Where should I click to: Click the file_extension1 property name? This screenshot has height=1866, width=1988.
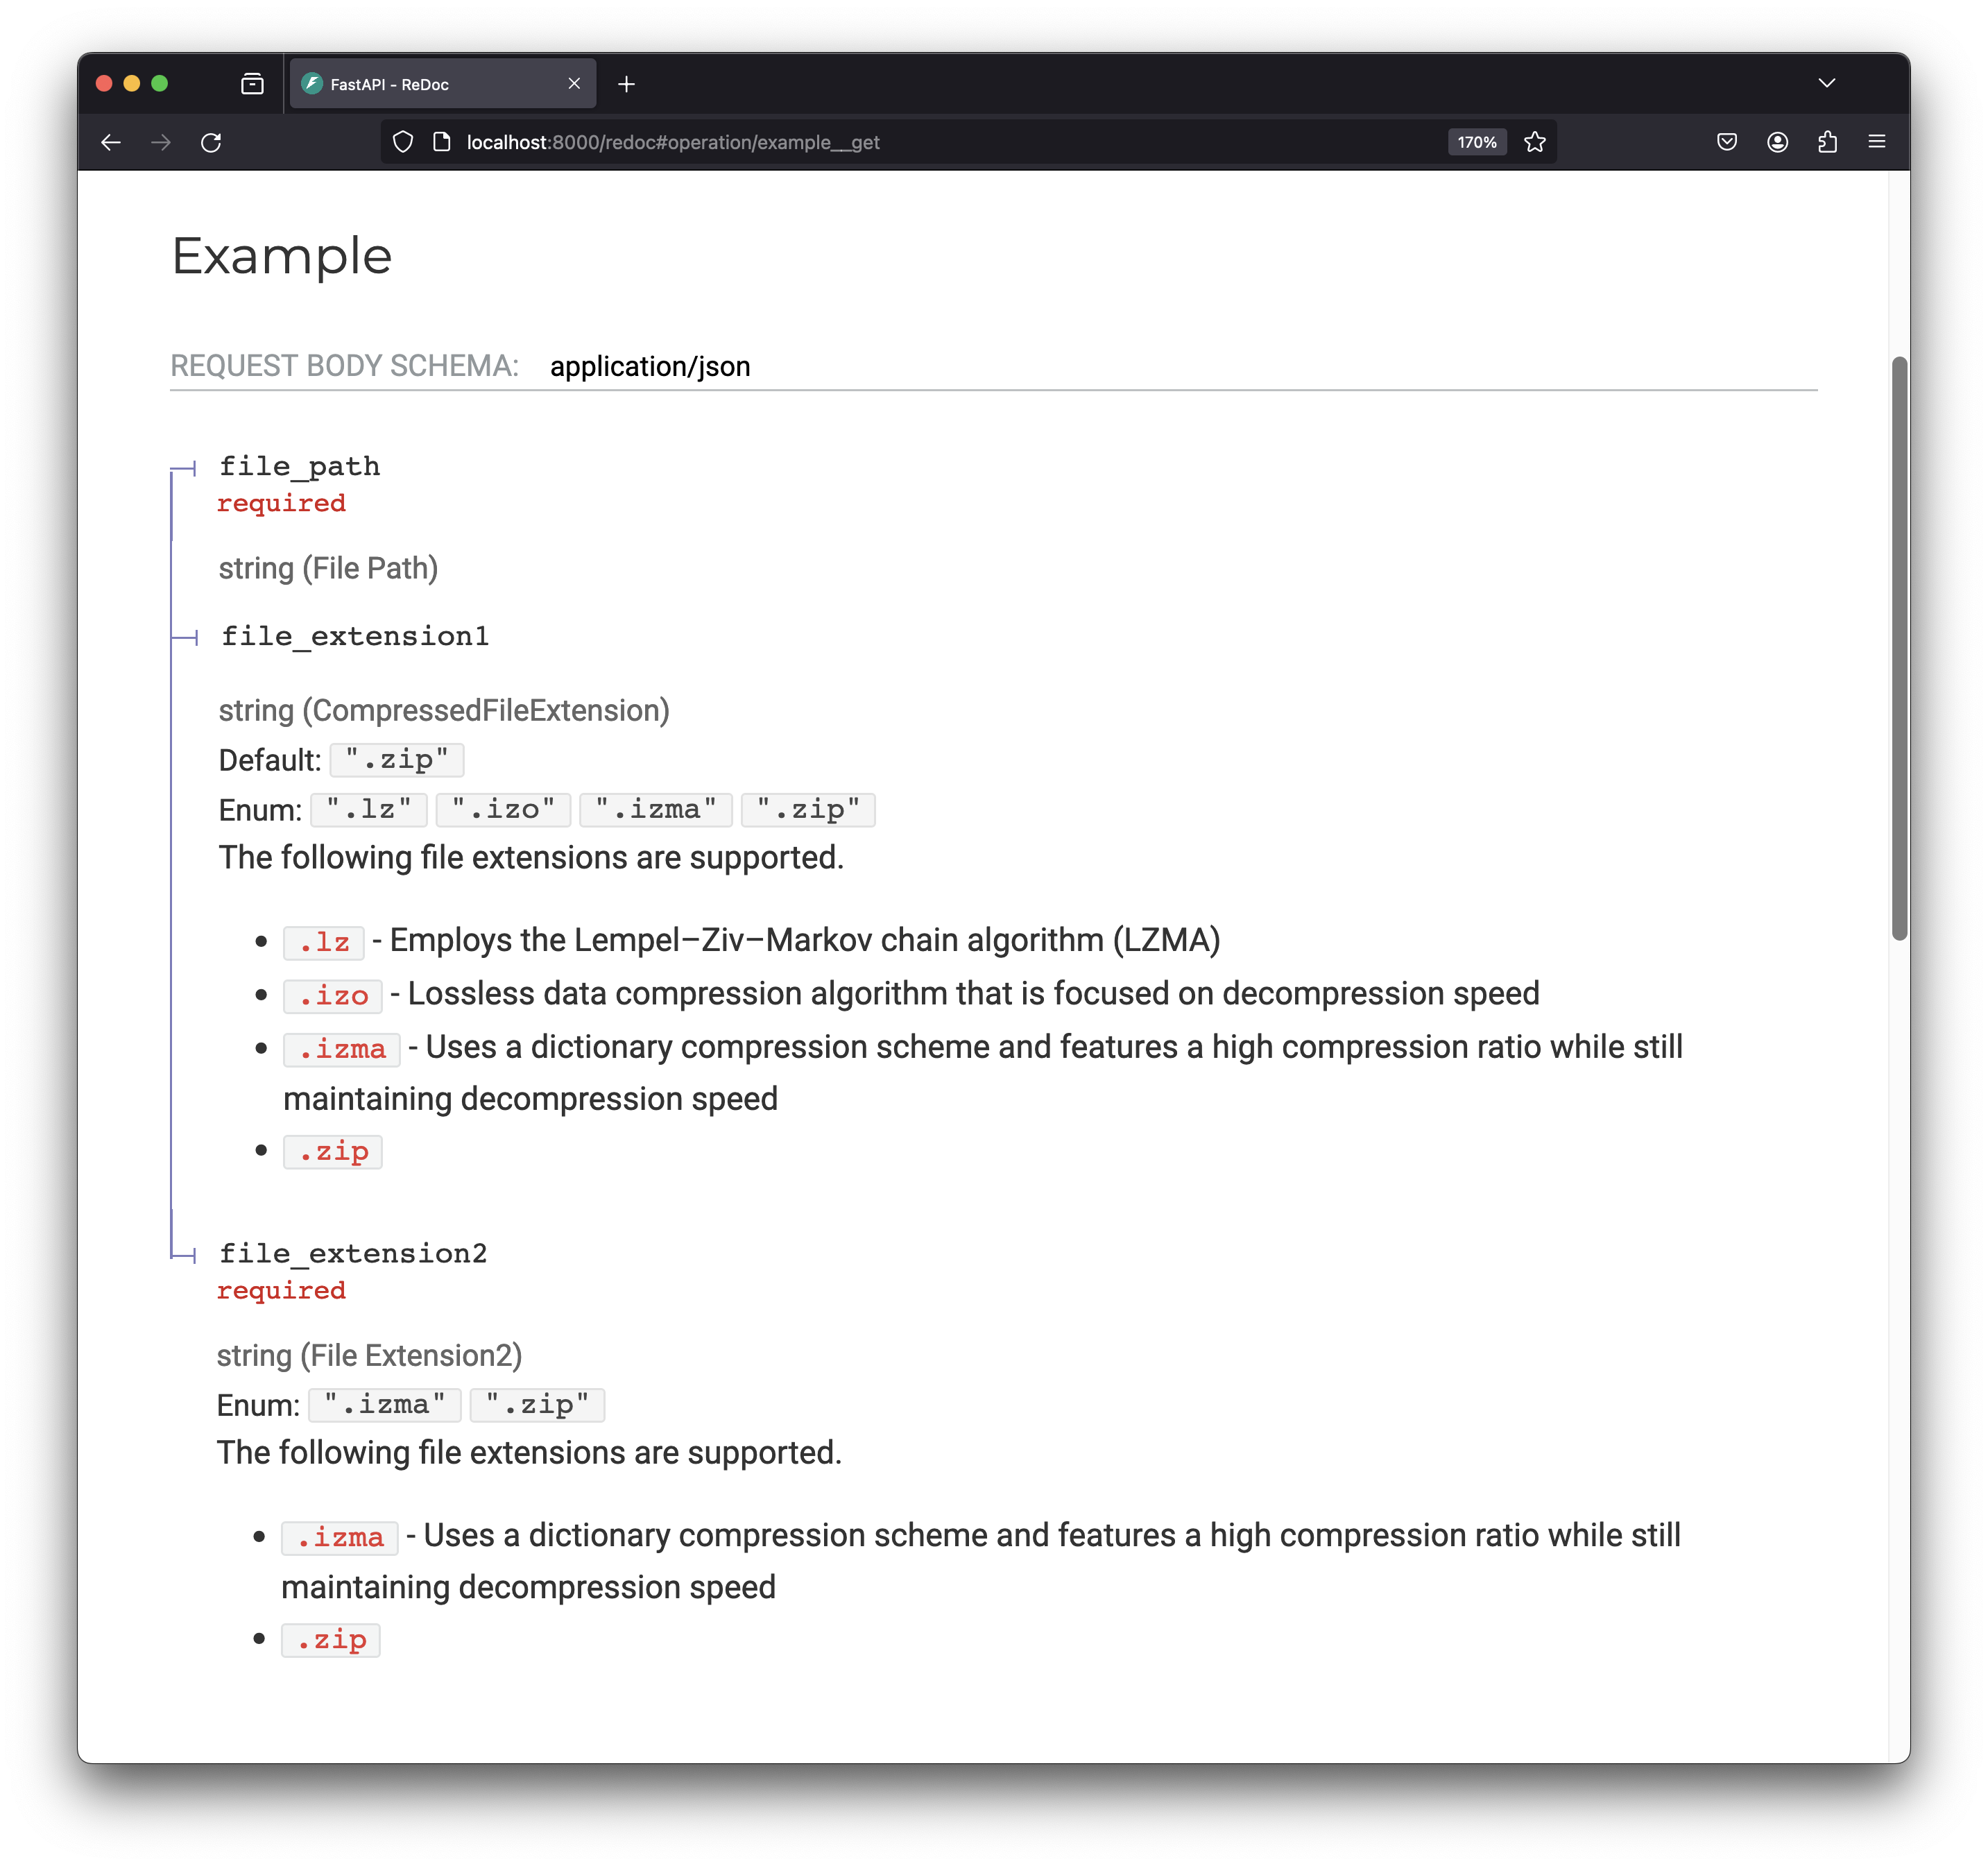coord(355,636)
